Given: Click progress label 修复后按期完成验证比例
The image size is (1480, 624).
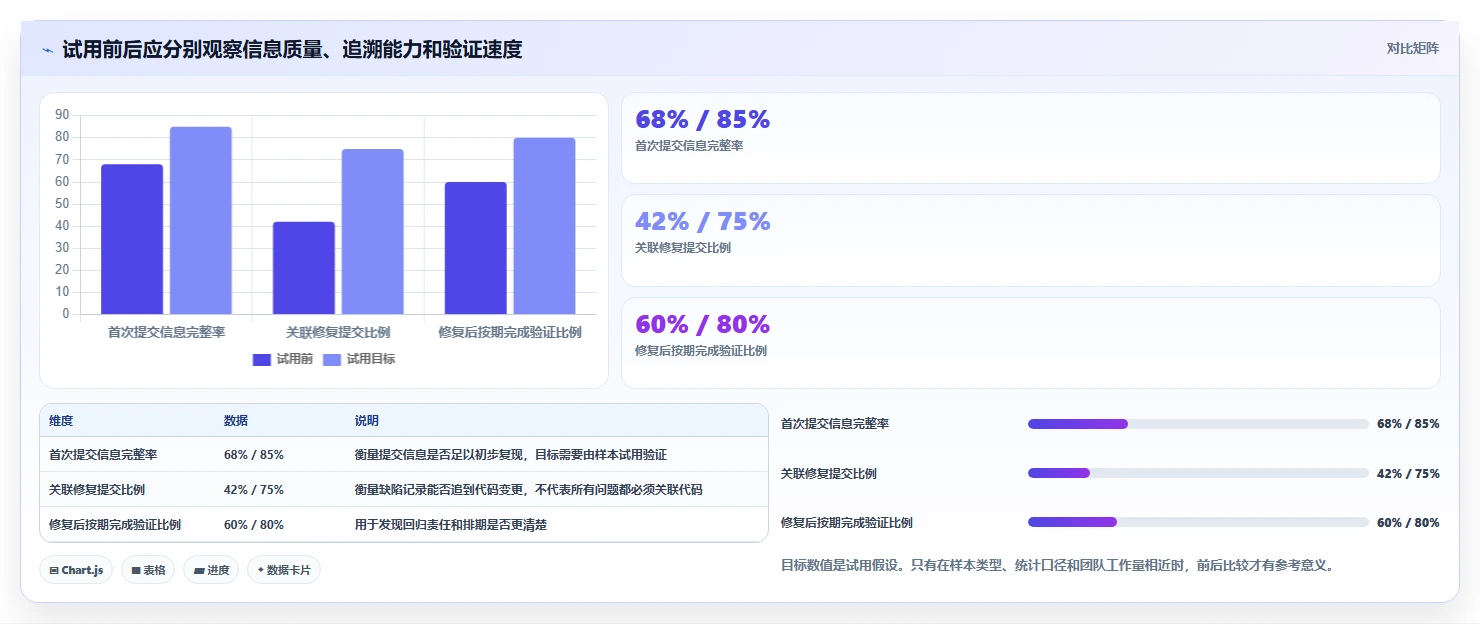Looking at the screenshot, I should (847, 522).
